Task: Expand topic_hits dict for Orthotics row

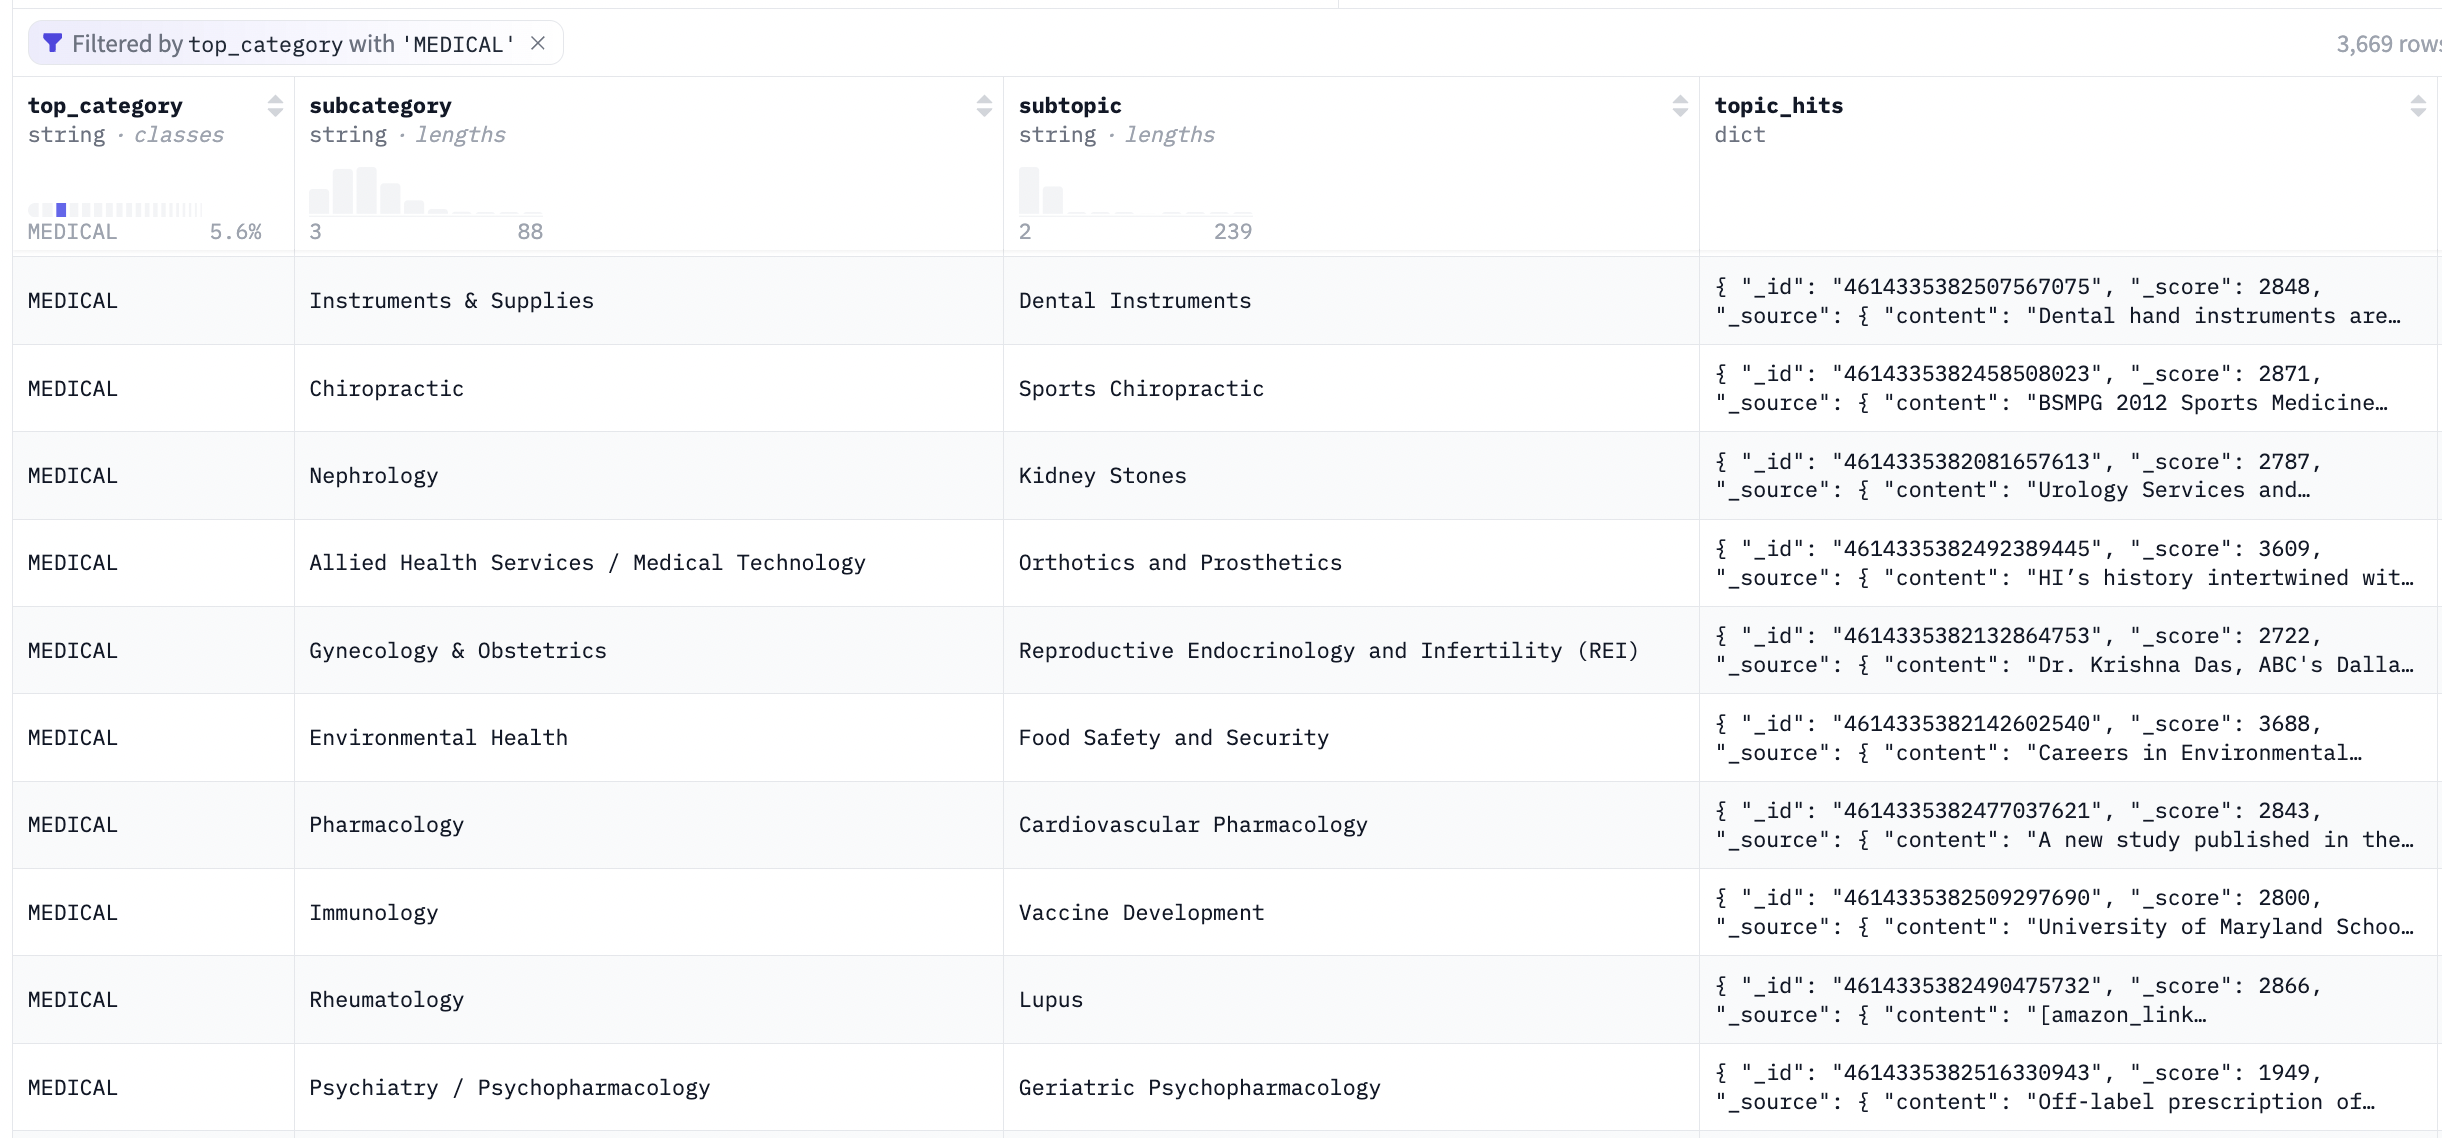Action: coord(2064,563)
